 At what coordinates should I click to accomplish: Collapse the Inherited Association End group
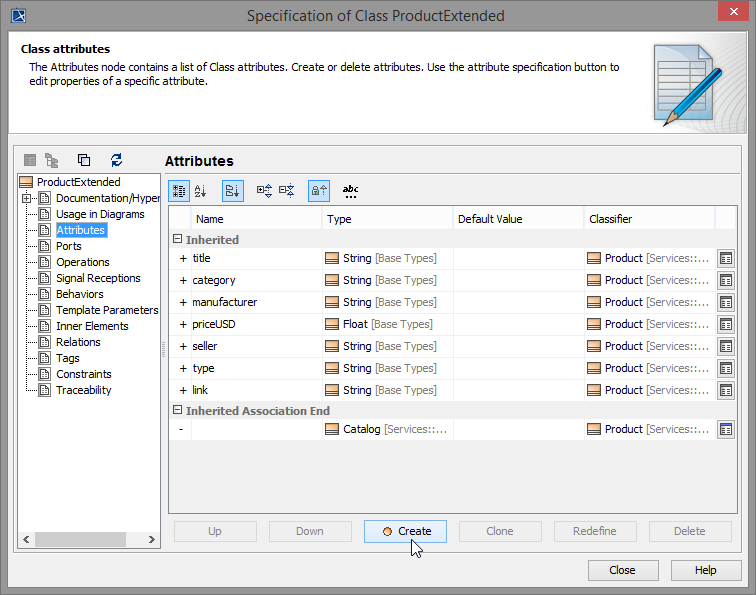click(177, 411)
